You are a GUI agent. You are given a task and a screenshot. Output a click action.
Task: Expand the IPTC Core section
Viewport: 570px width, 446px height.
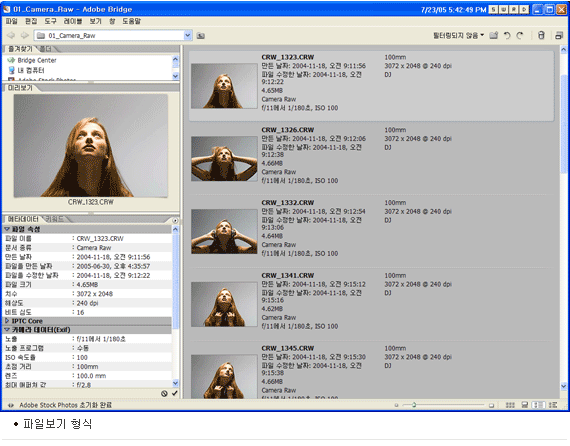pos(7,321)
